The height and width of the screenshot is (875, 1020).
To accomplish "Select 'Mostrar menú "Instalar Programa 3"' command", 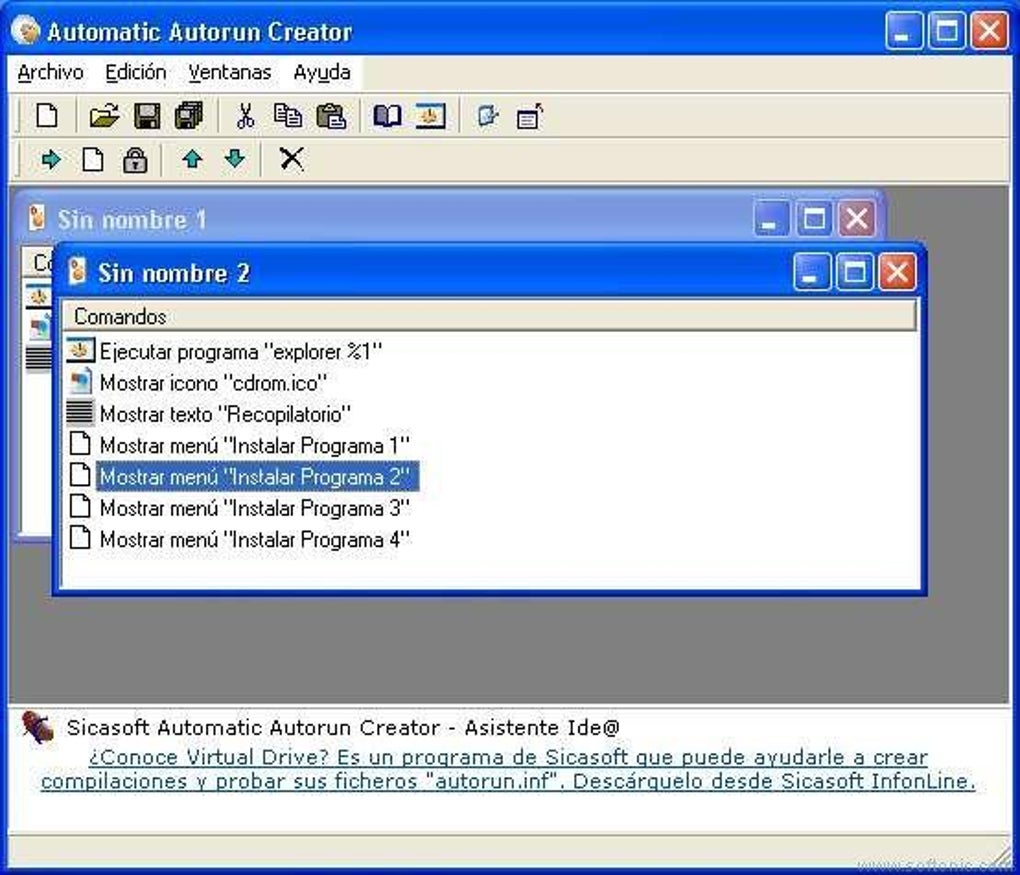I will [x=255, y=508].
